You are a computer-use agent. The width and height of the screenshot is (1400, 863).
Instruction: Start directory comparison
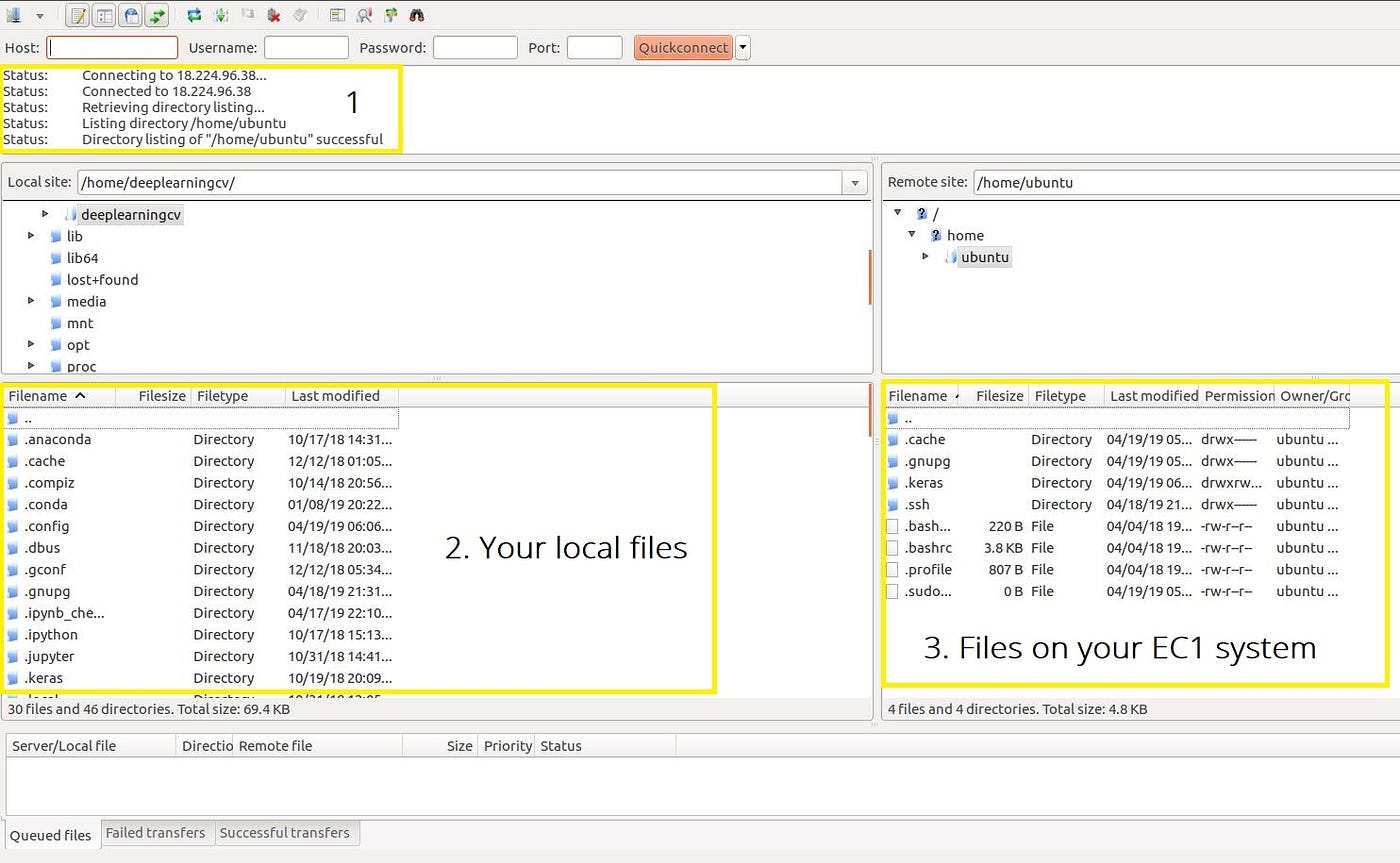[x=365, y=14]
